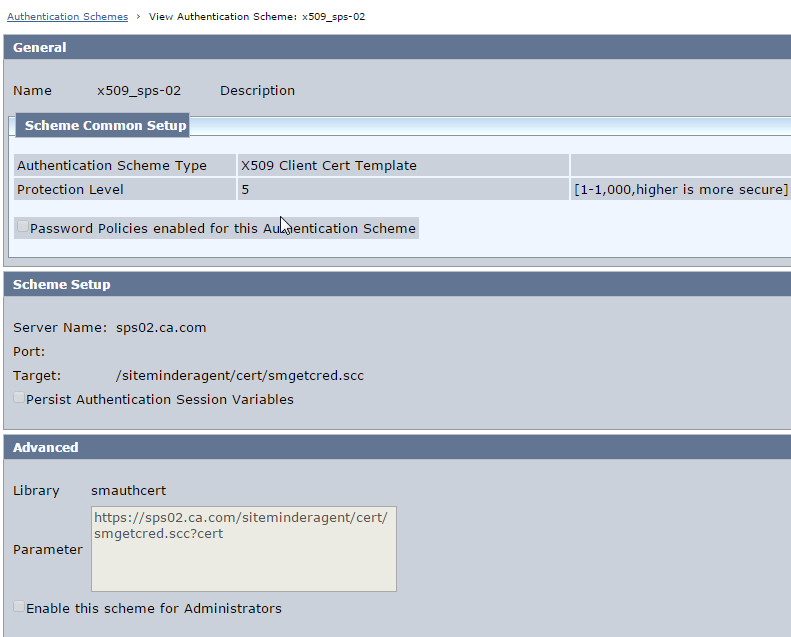
Task: Click the Scheme Setup section header
Action: pyautogui.click(x=397, y=284)
